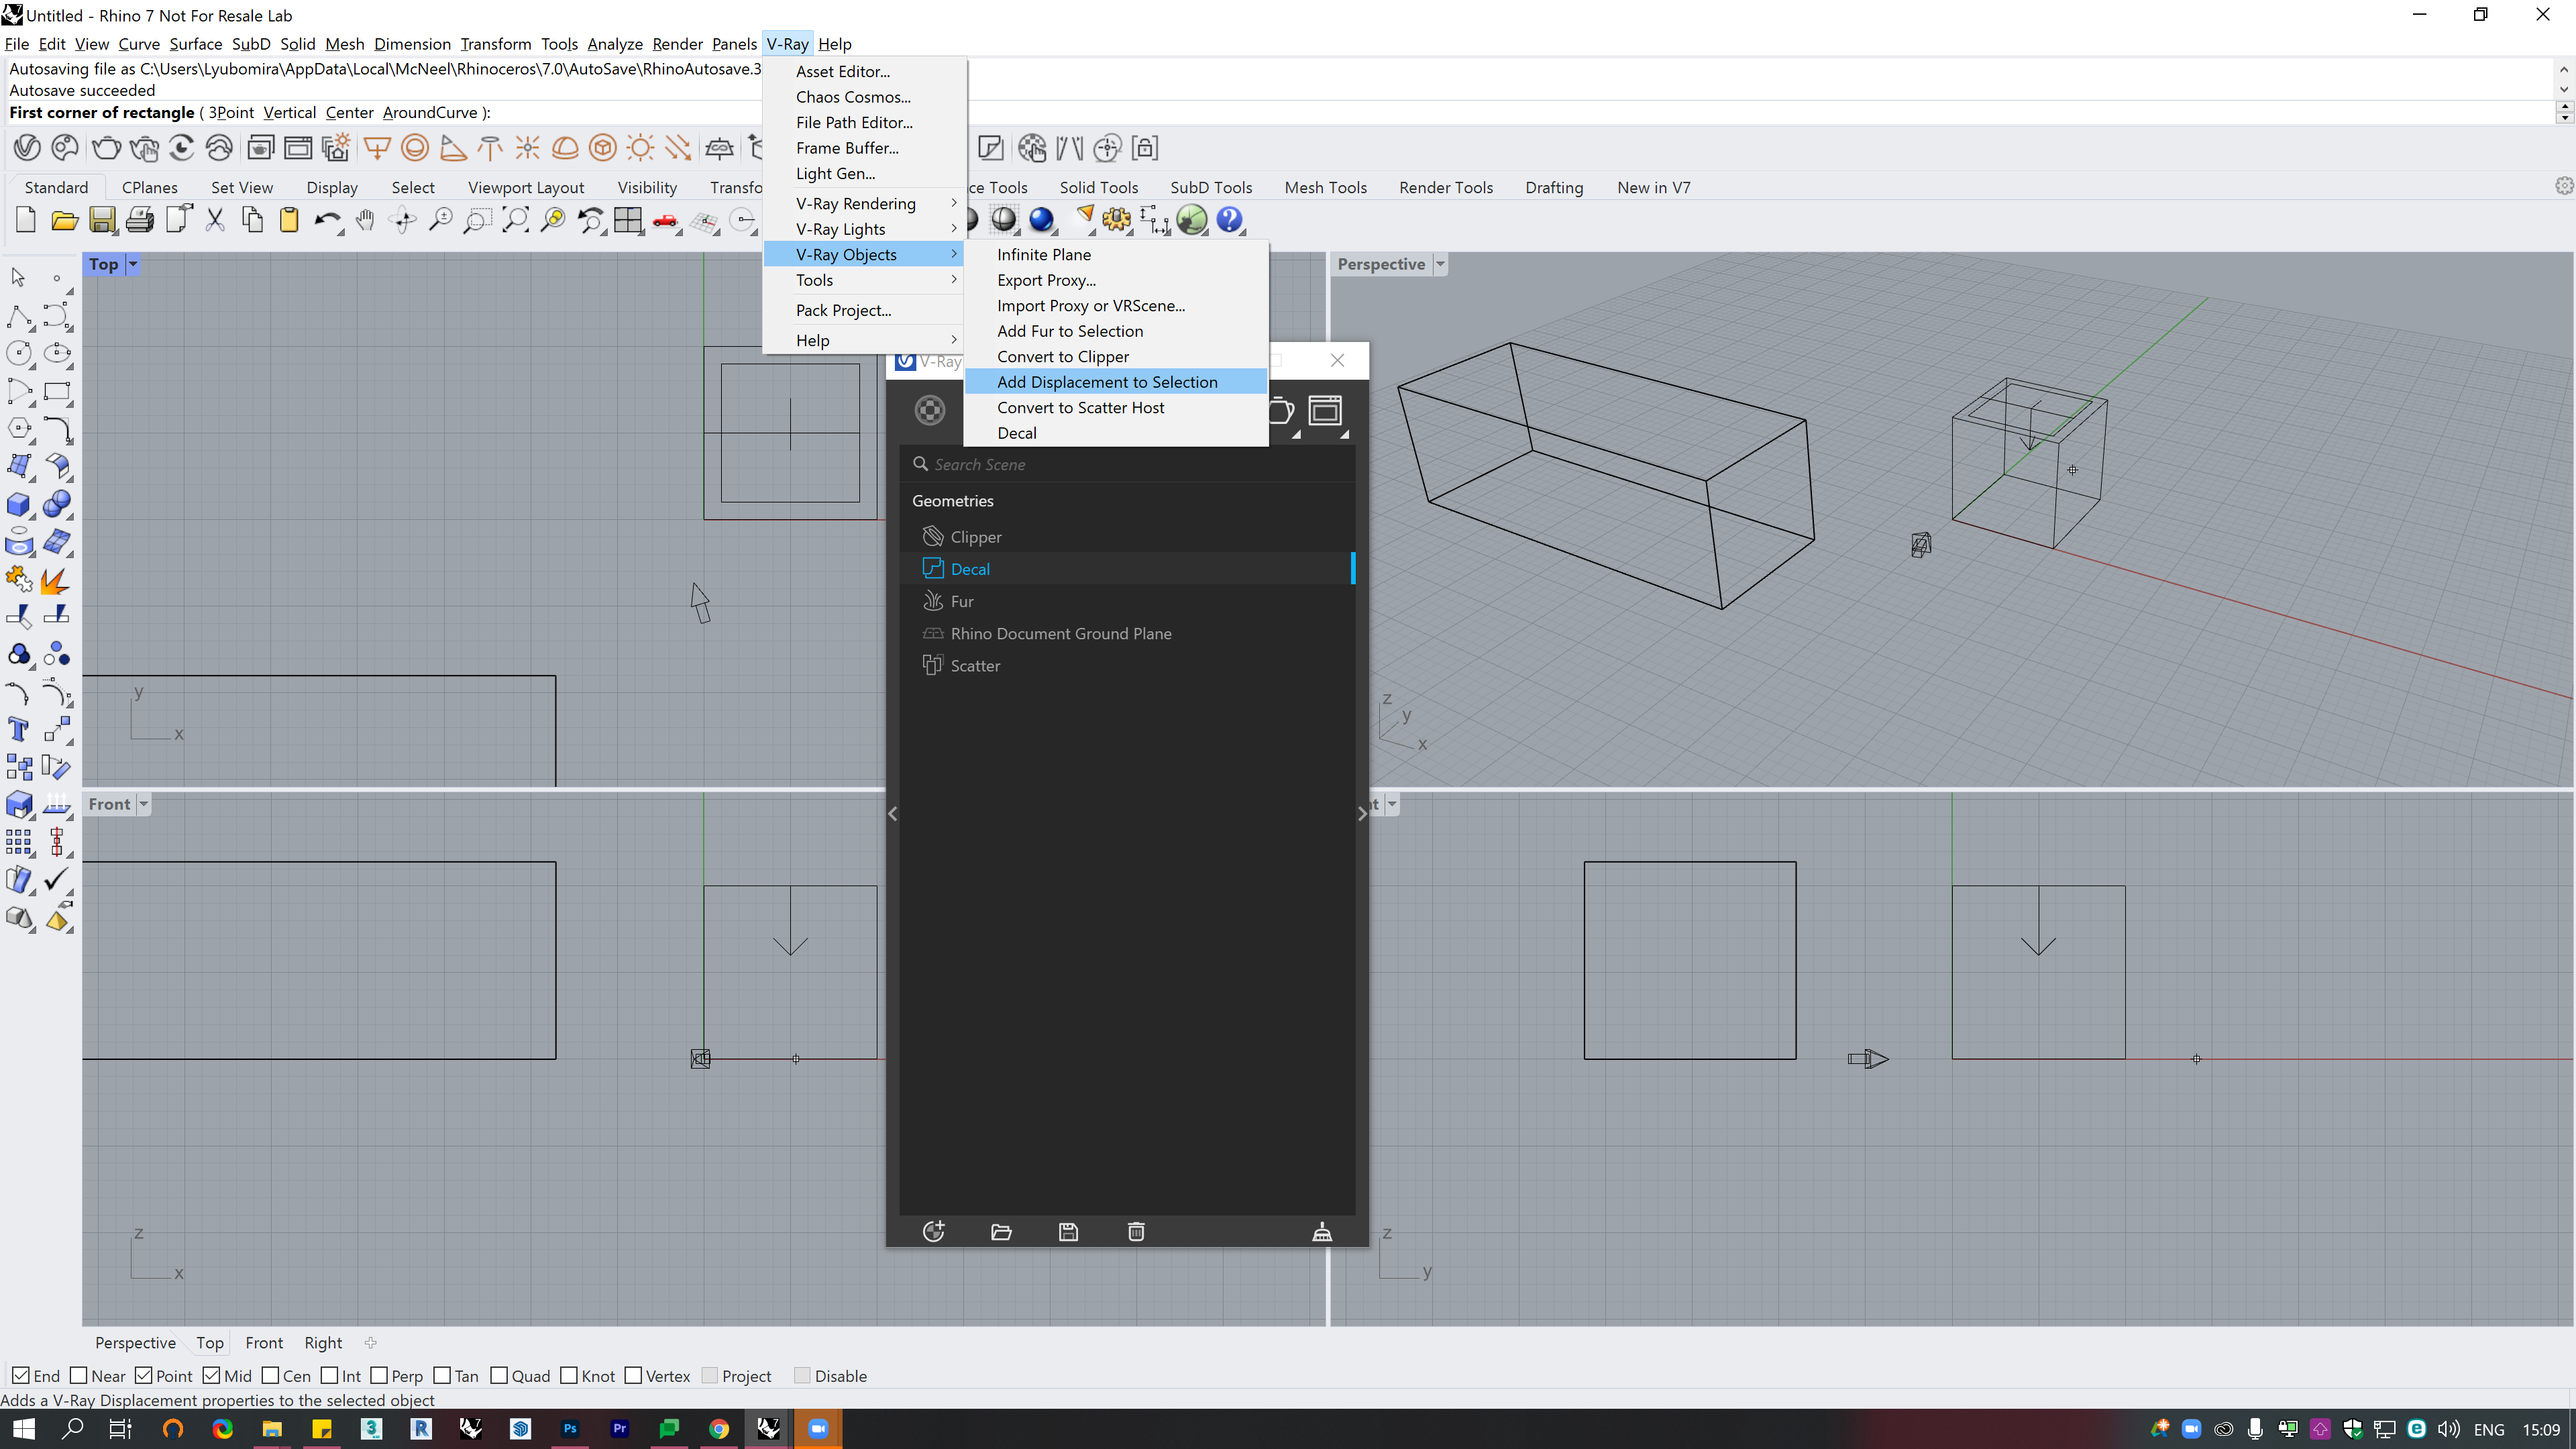Click the Paste clipboard icon

point(289,220)
